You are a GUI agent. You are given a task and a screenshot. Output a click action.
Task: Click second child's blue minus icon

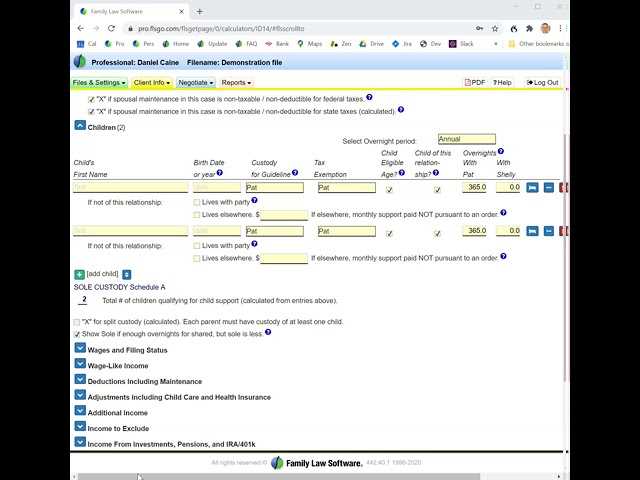click(x=549, y=231)
